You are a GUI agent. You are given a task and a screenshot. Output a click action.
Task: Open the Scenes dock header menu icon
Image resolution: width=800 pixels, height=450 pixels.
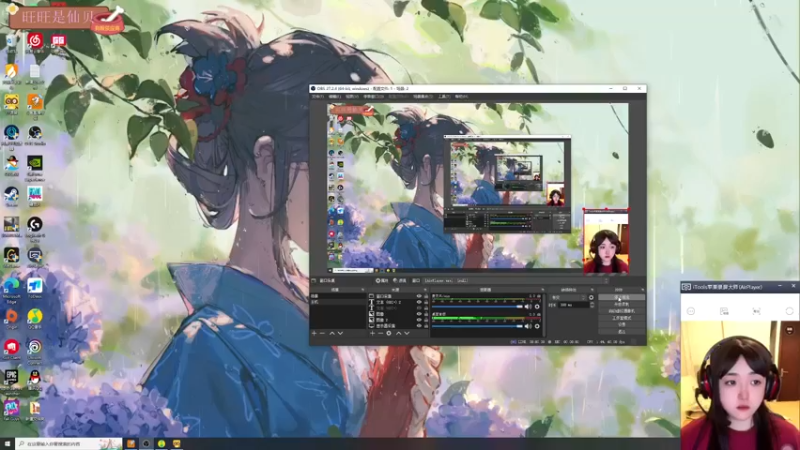pos(363,290)
